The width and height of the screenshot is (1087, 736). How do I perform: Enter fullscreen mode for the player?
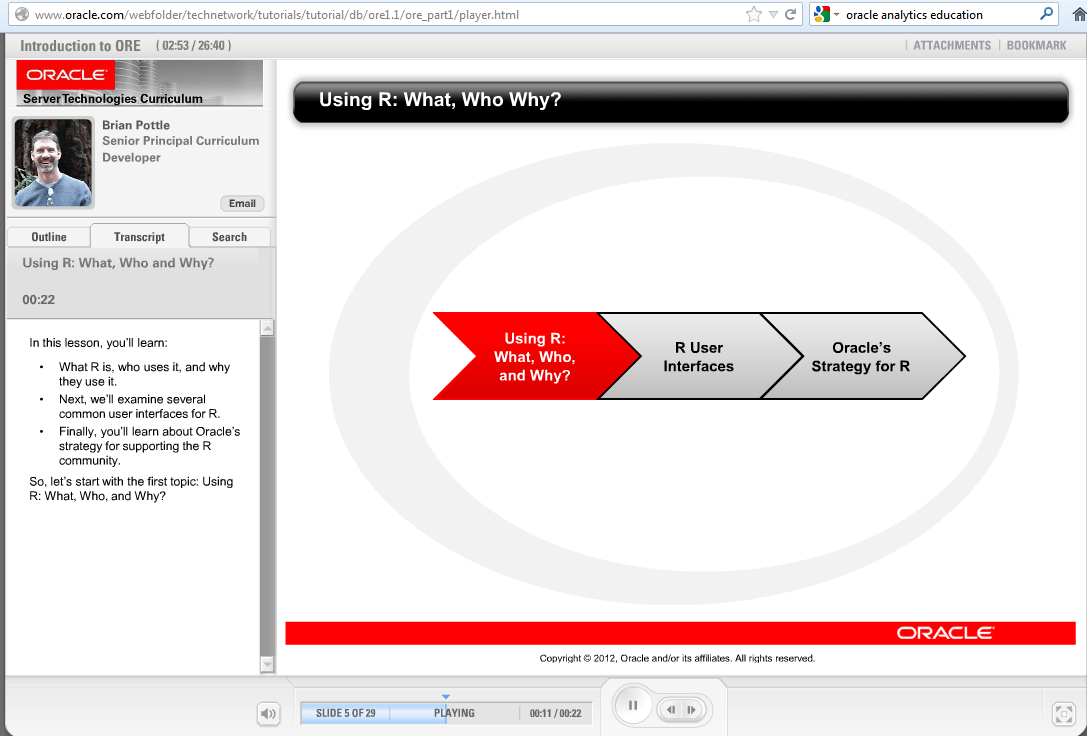pyautogui.click(x=1063, y=713)
